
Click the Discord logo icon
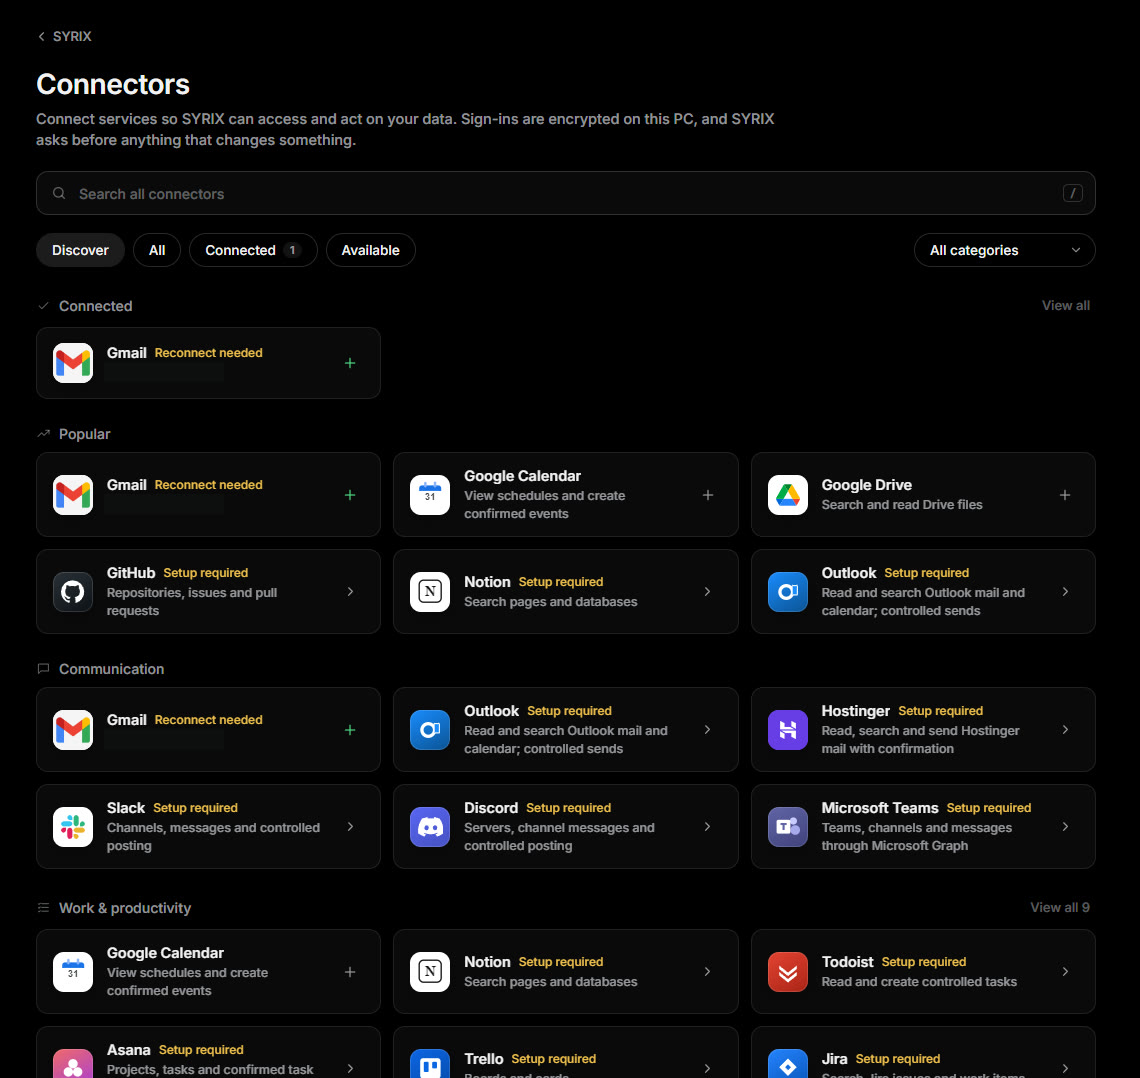pyautogui.click(x=430, y=826)
